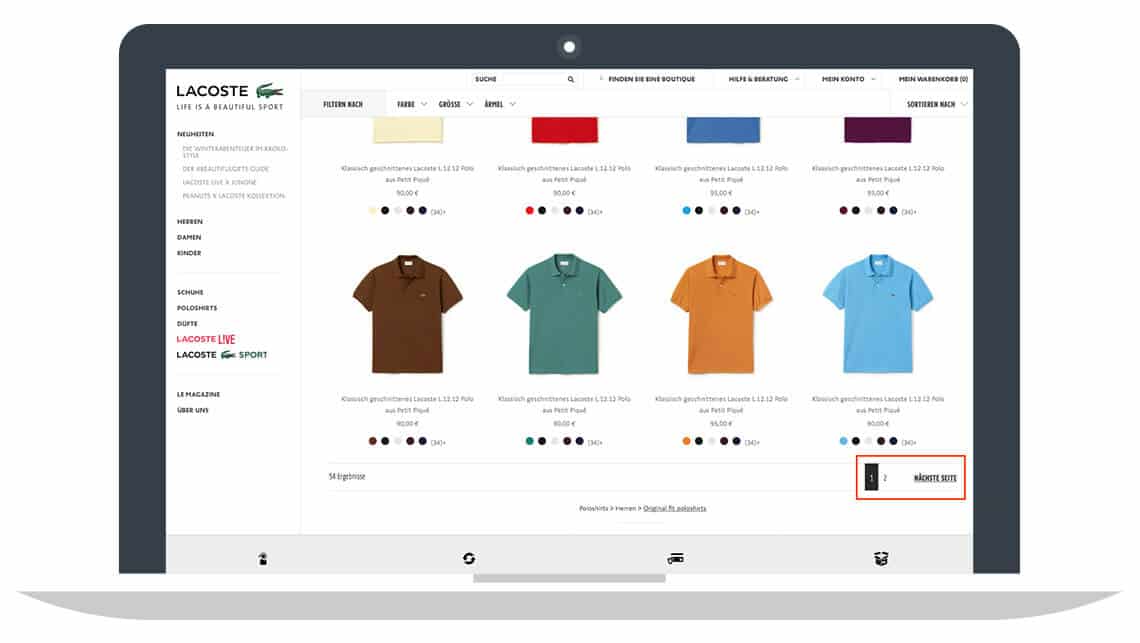1140x643 pixels.
Task: Open the Grösse filter dropdown
Action: [456, 104]
